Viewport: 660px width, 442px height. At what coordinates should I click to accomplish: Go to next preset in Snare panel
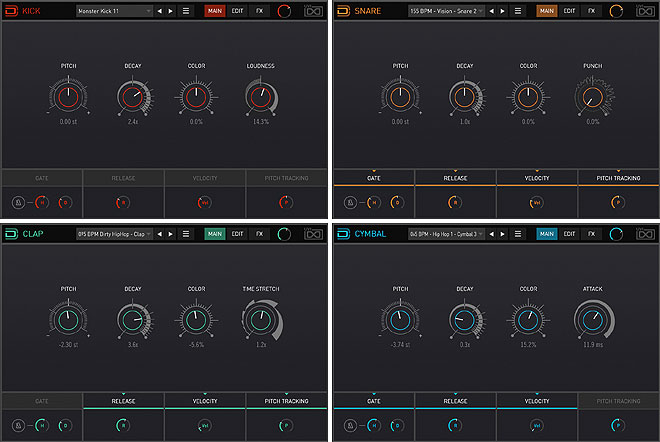502,11
